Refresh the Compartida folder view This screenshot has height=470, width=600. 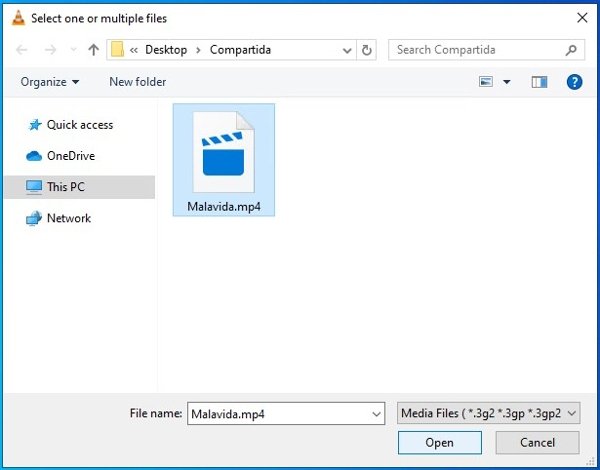(x=367, y=50)
